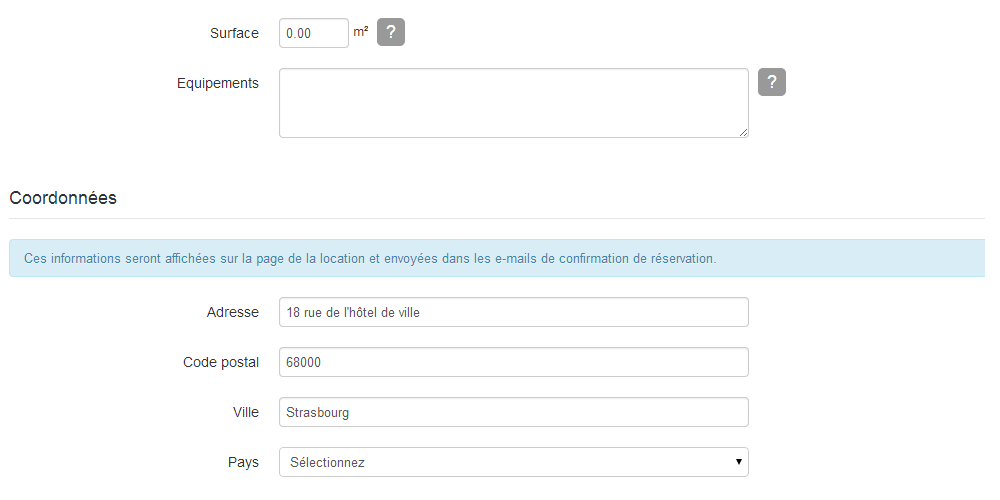Open the help tooltip next to Surface
The height and width of the screenshot is (500, 1000).
point(391,33)
